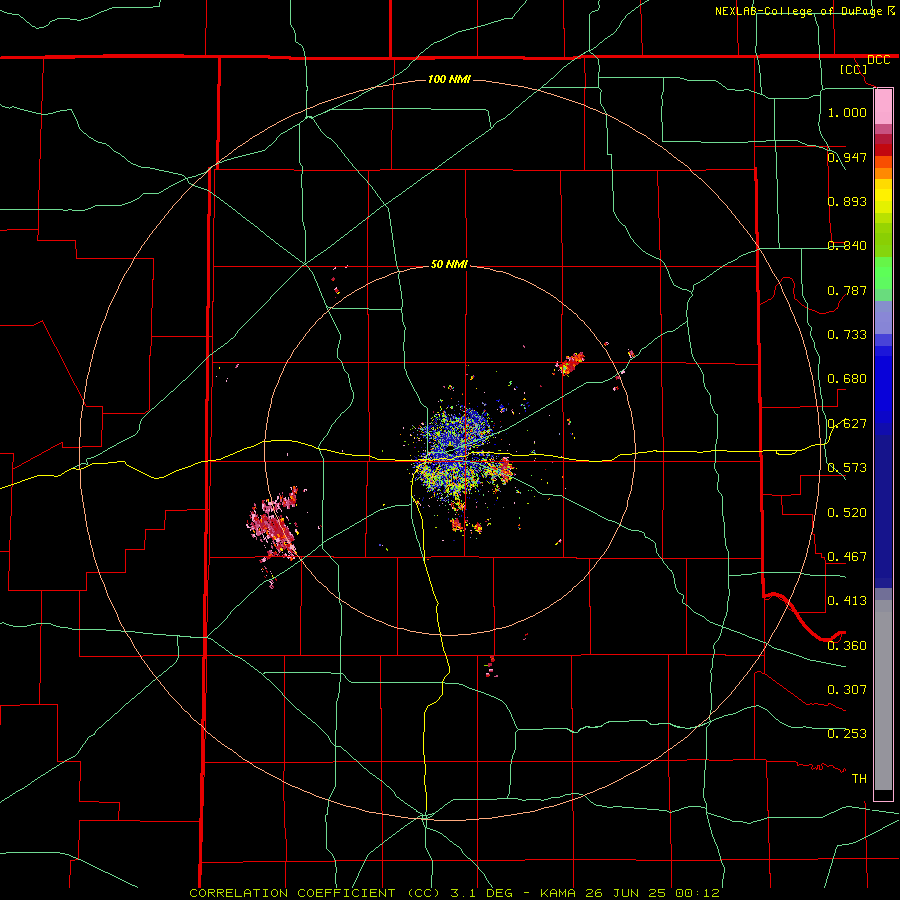Select the 0.680 legend value
Viewport: 900px width, 900px height.
coord(847,378)
